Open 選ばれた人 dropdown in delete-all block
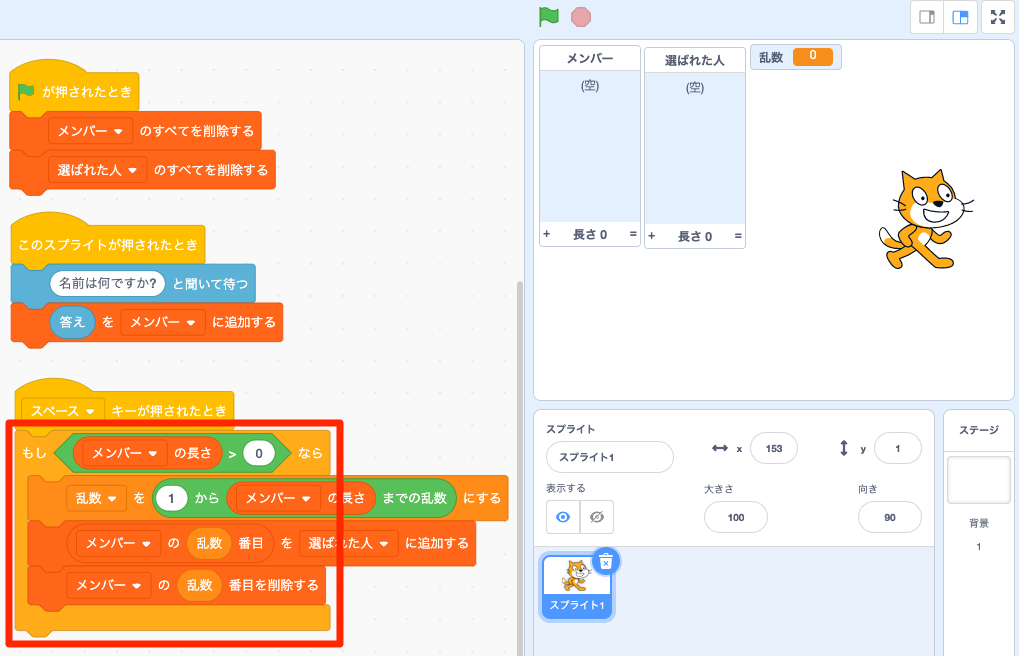1019x656 pixels. [x=97, y=170]
